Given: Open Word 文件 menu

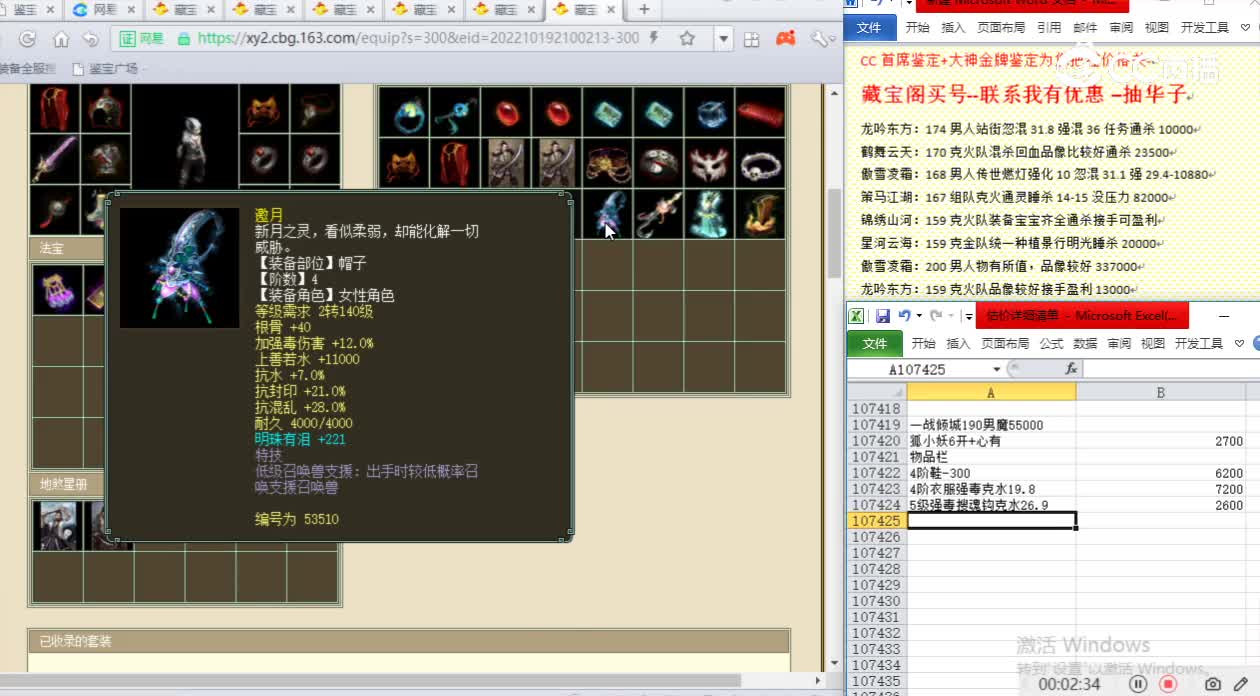Looking at the screenshot, I should (x=869, y=28).
